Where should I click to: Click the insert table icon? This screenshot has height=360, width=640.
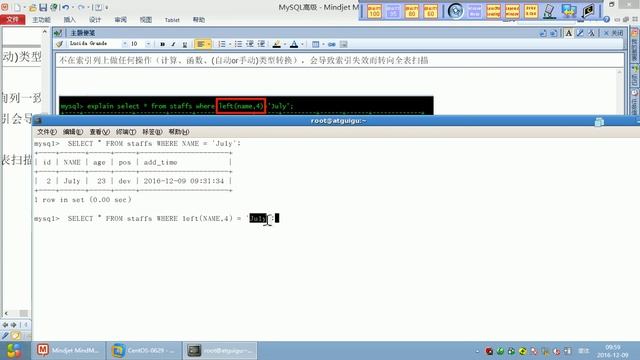(x=316, y=44)
